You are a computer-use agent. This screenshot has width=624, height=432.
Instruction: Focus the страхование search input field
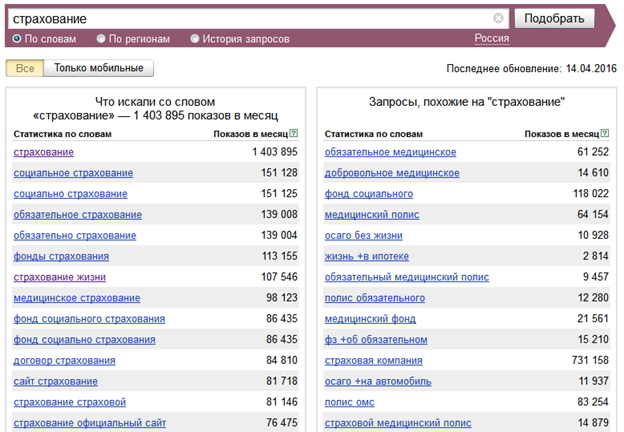pos(251,19)
